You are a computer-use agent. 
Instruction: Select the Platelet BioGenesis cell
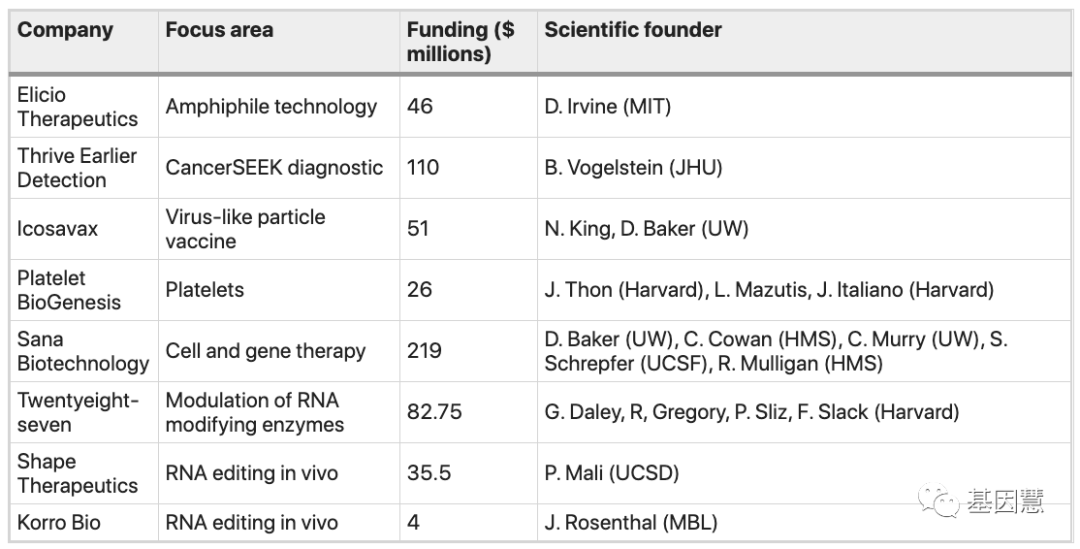coord(69,290)
